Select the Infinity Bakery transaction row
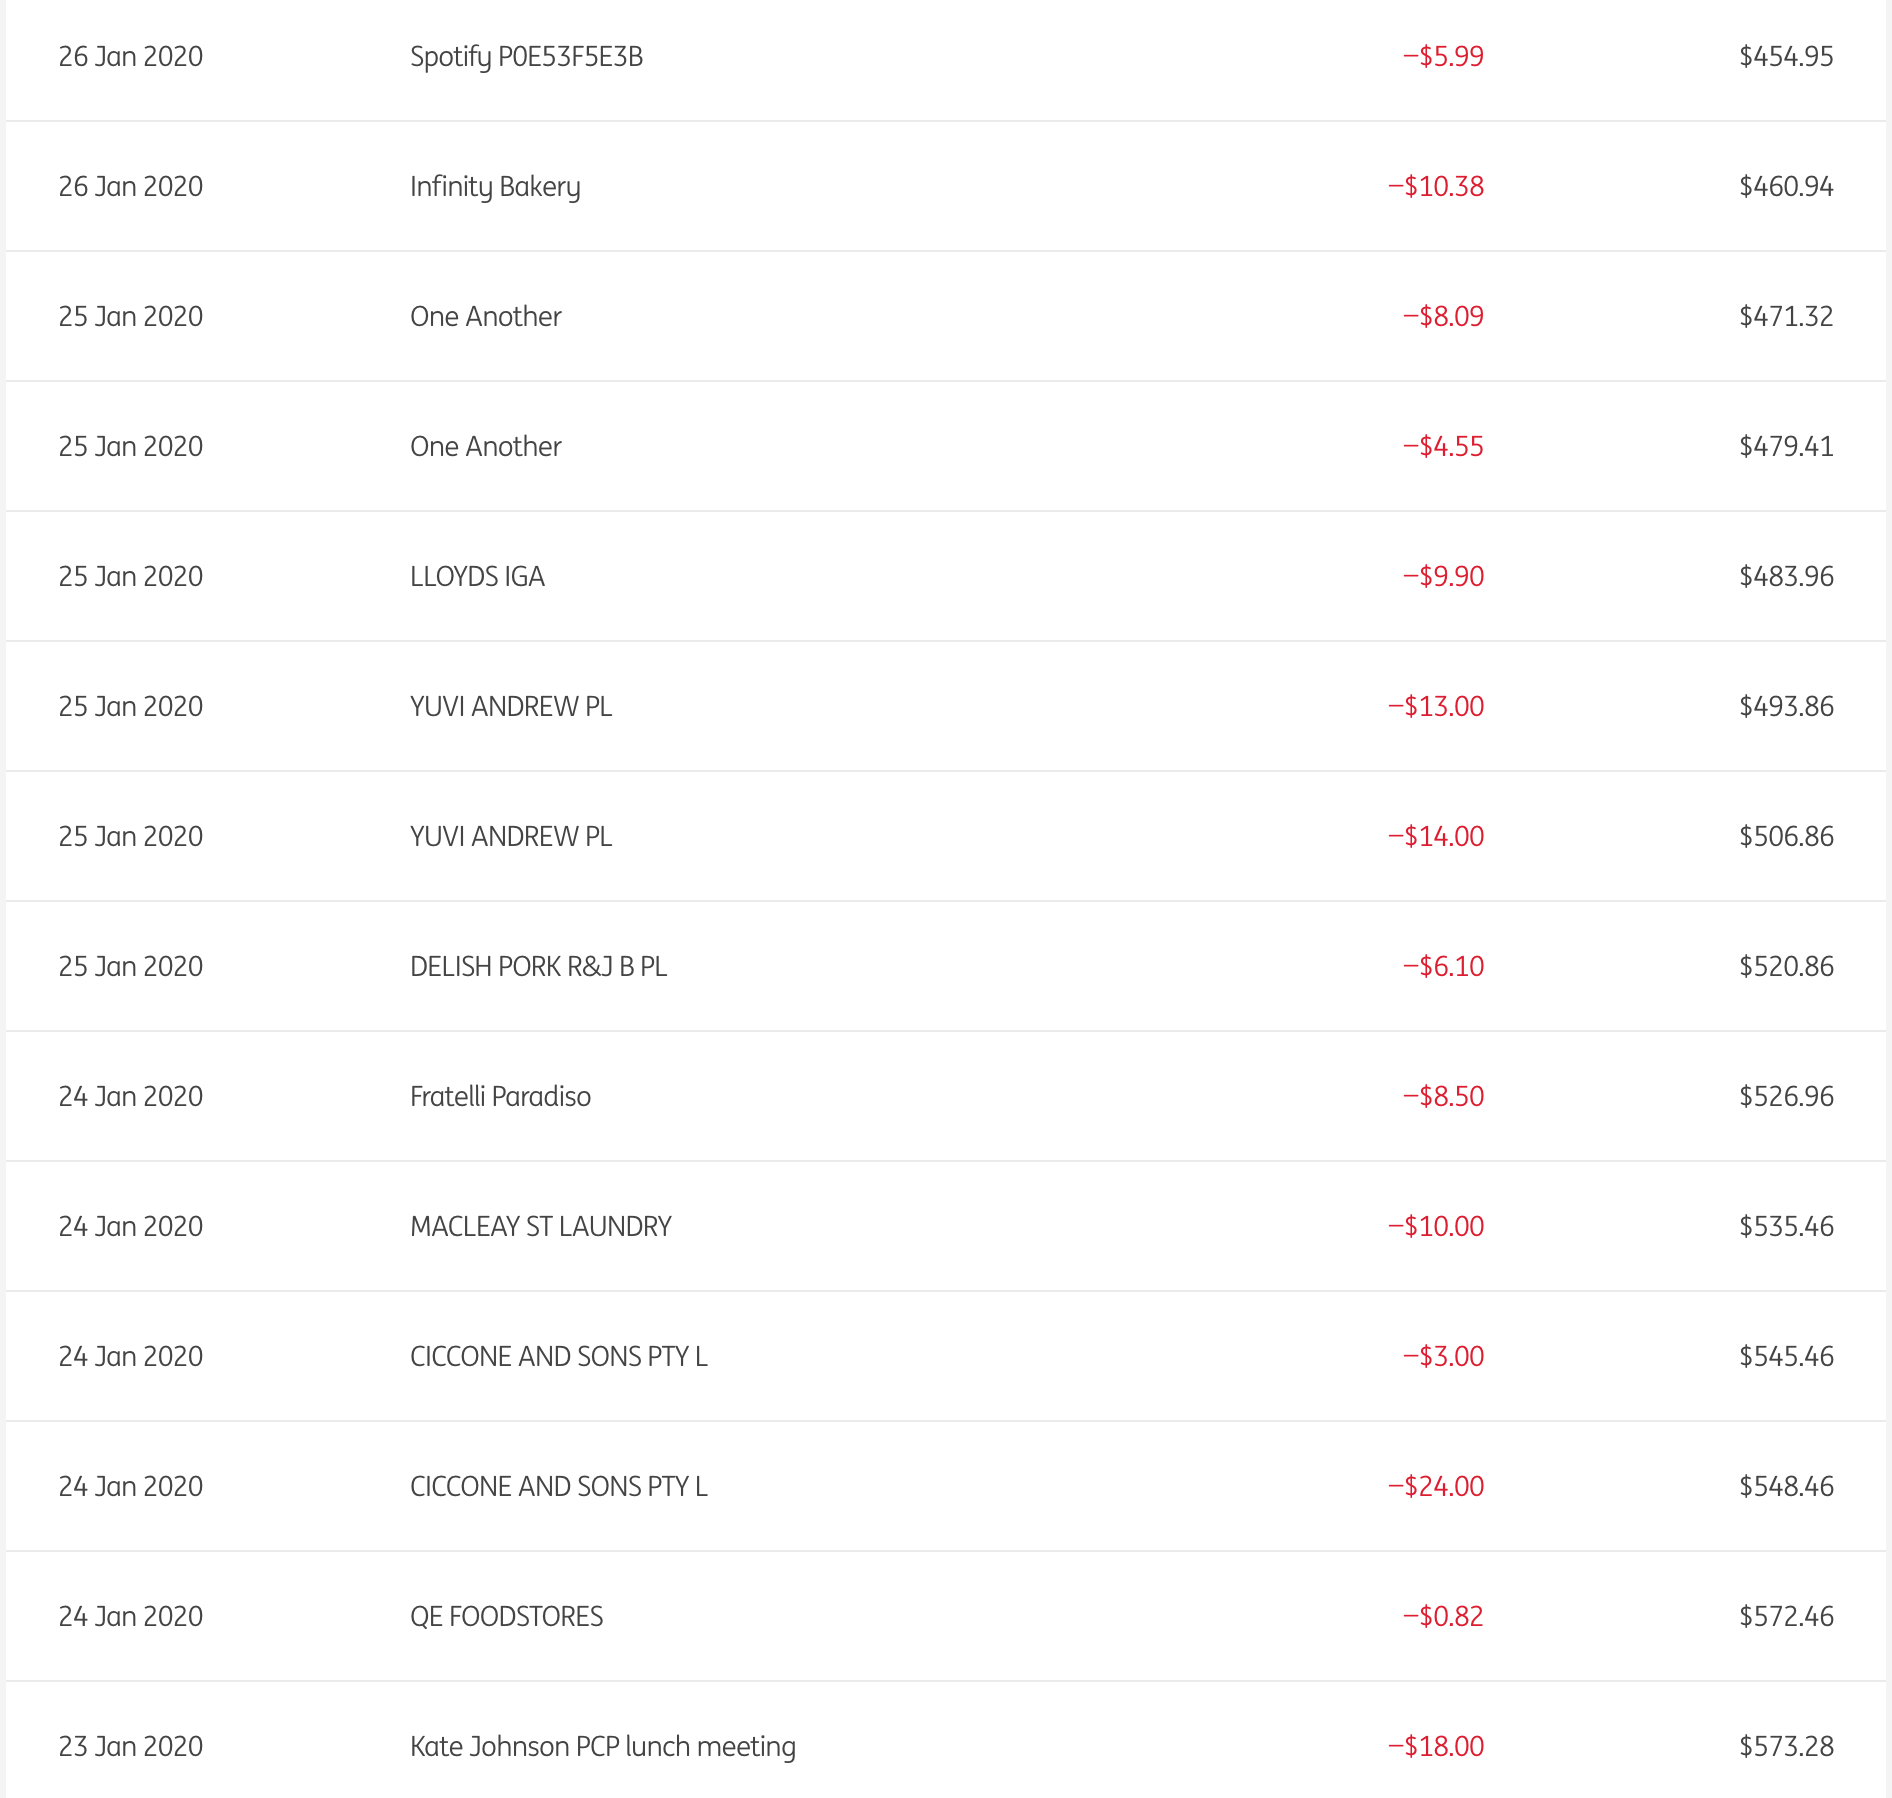The image size is (1892, 1798). coord(495,187)
